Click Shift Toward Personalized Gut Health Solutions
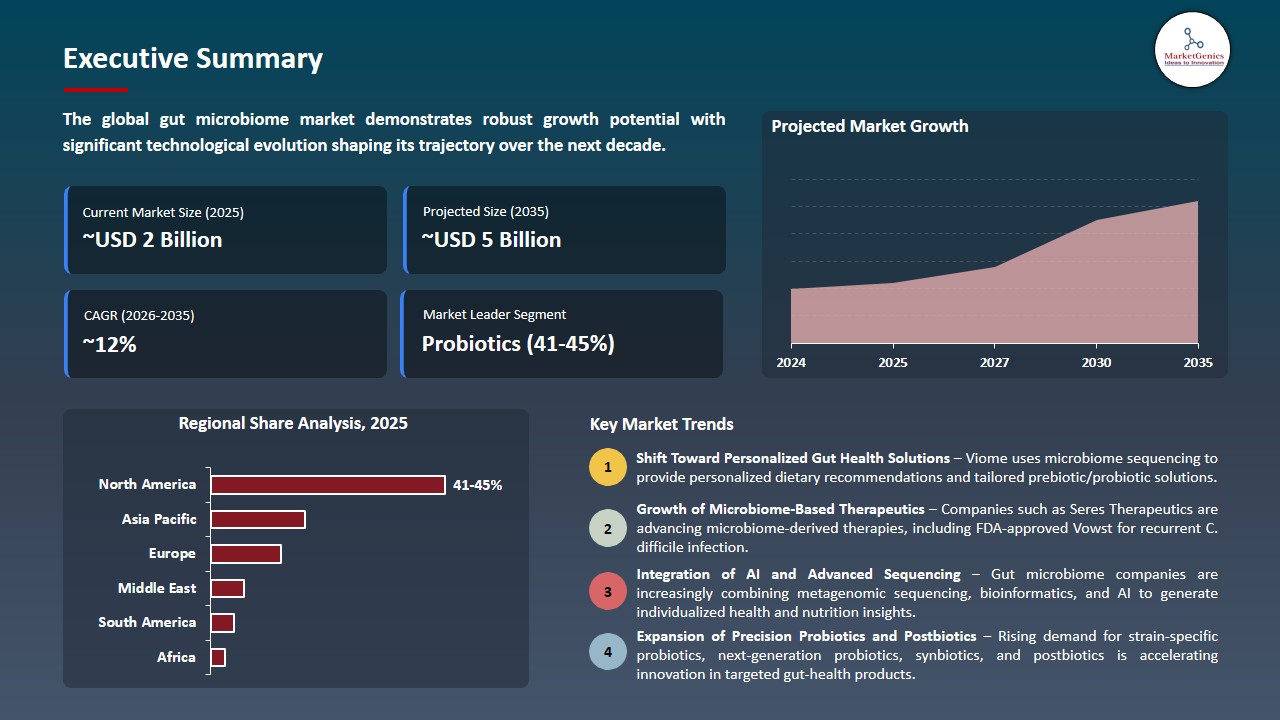 pos(793,458)
